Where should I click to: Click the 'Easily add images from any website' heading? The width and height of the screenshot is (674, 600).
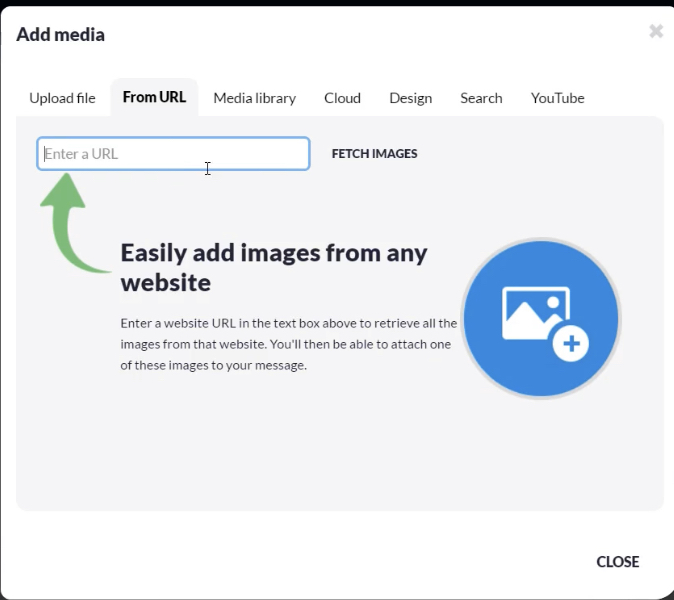coord(273,267)
